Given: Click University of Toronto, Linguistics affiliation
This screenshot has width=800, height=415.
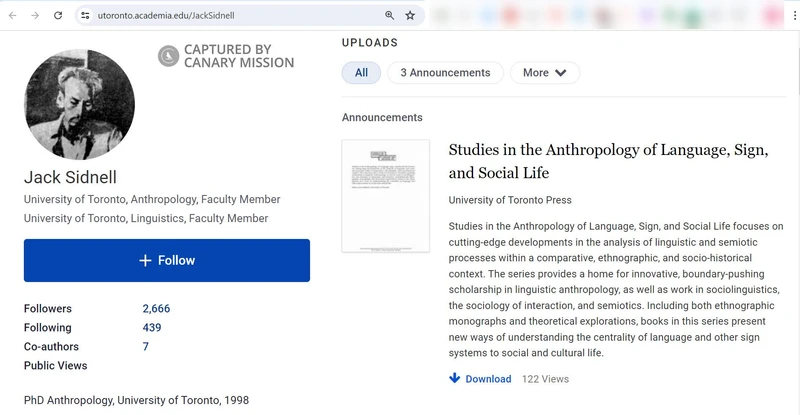Looking at the screenshot, I should pyautogui.click(x=146, y=218).
